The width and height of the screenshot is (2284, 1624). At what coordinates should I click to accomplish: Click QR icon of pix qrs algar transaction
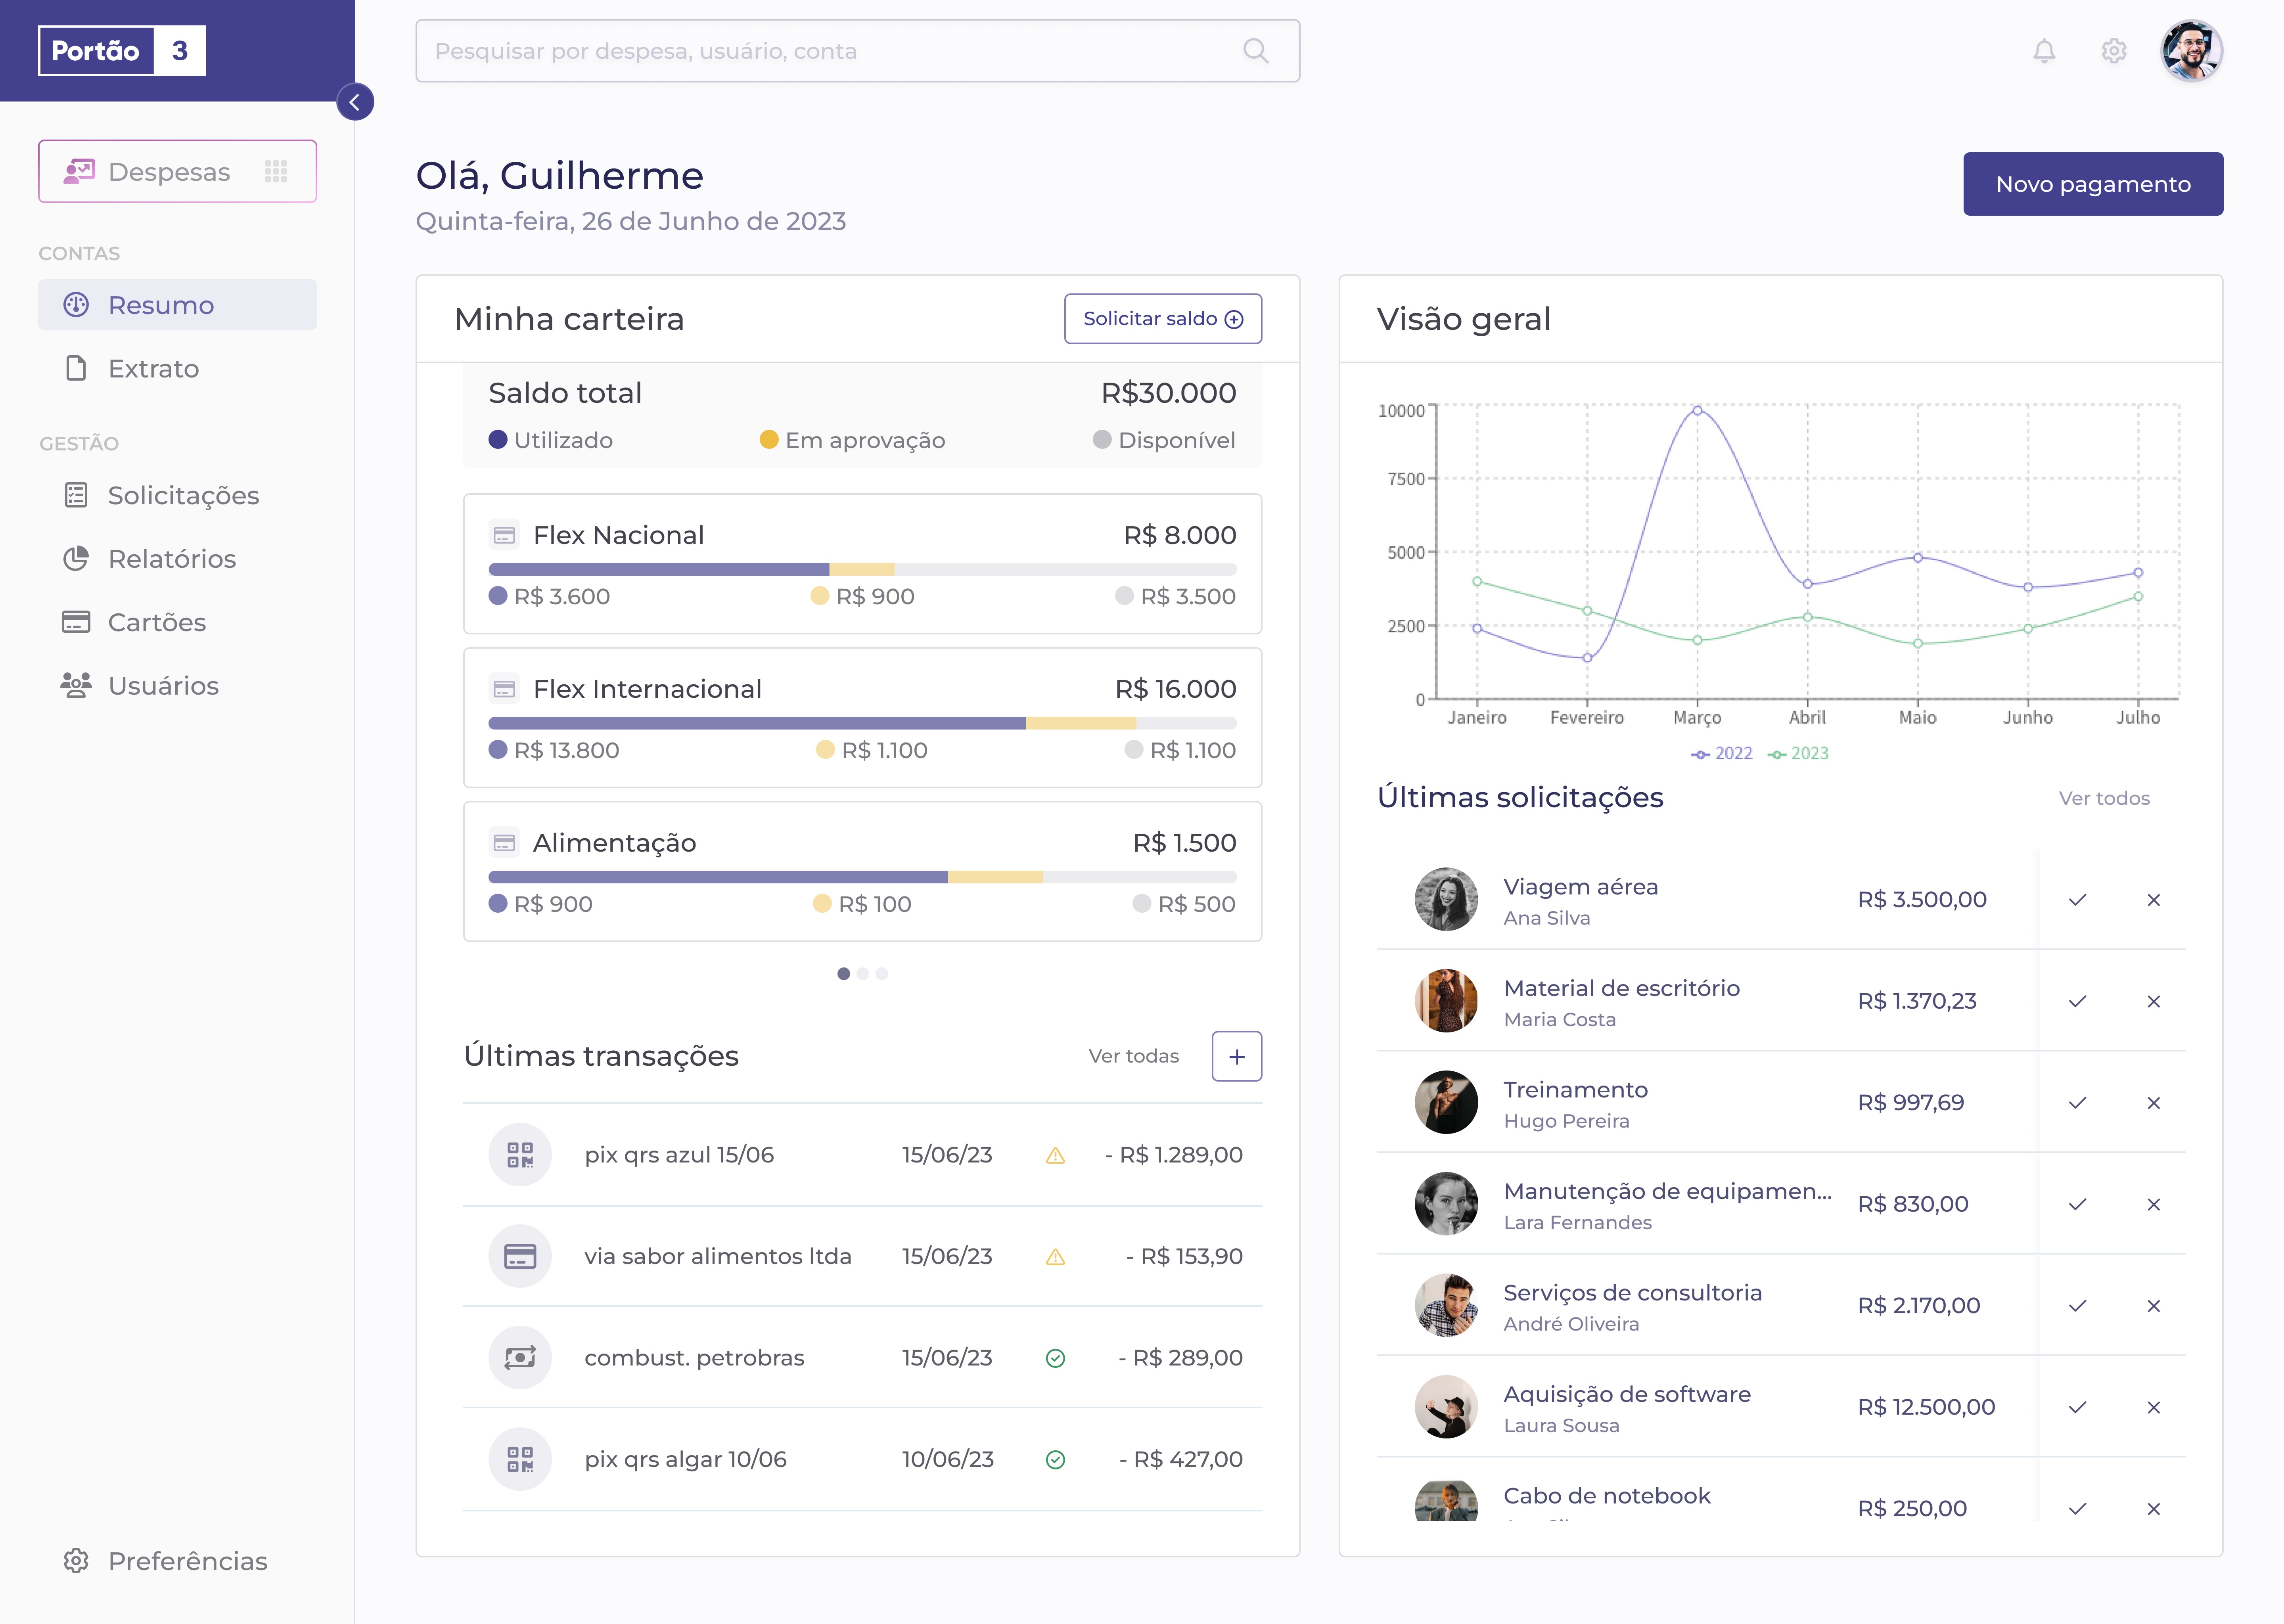pos(520,1459)
